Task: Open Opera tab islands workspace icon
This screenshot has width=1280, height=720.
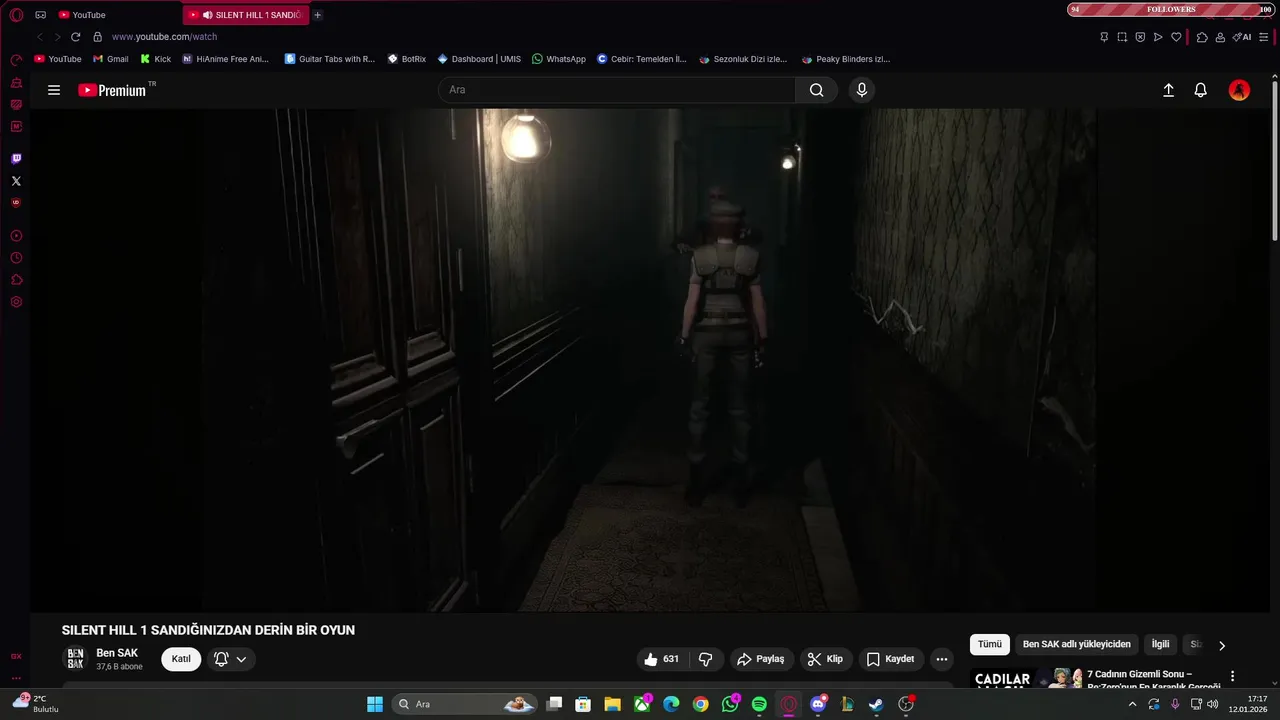Action: (x=41, y=15)
